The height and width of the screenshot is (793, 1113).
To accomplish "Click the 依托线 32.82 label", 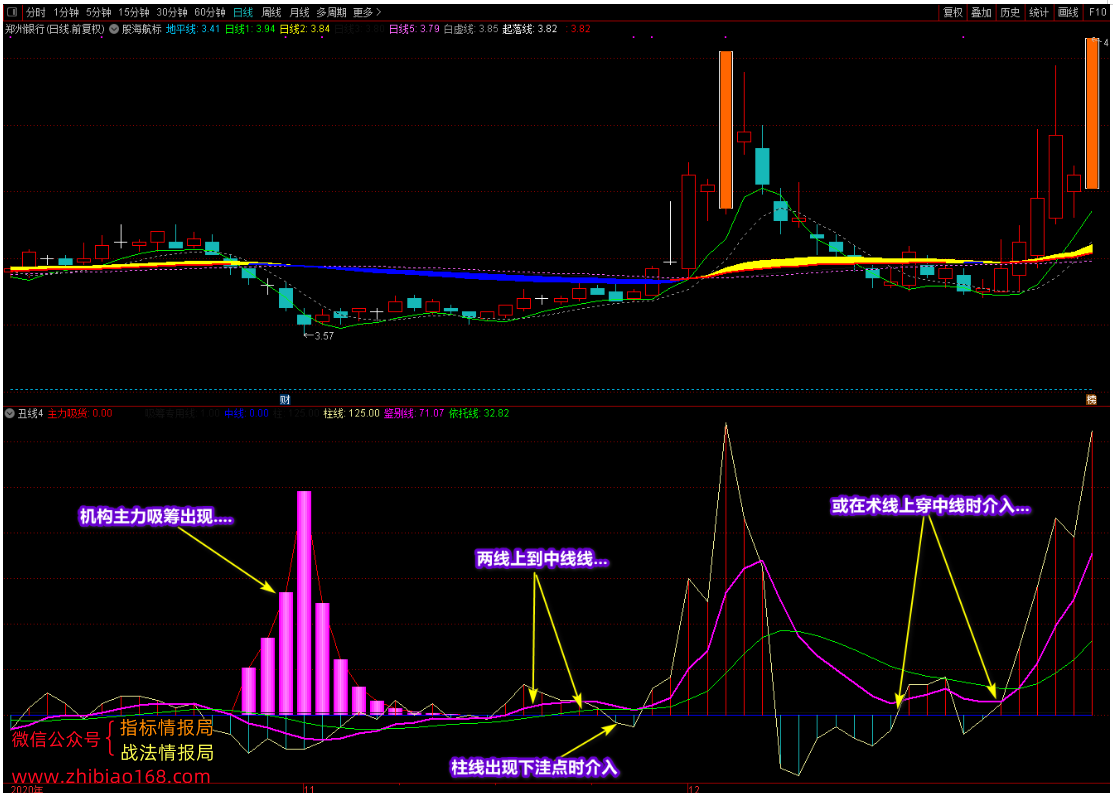I will pyautogui.click(x=479, y=413).
